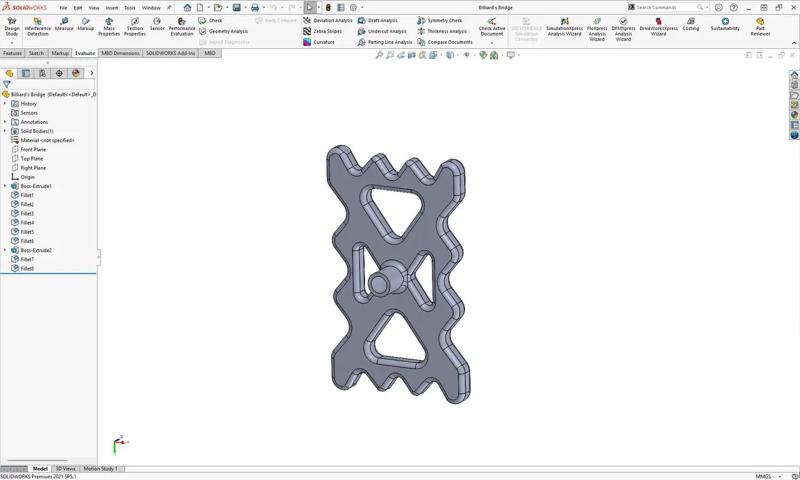
Task: Open Thickness Analysis
Action: (x=442, y=31)
